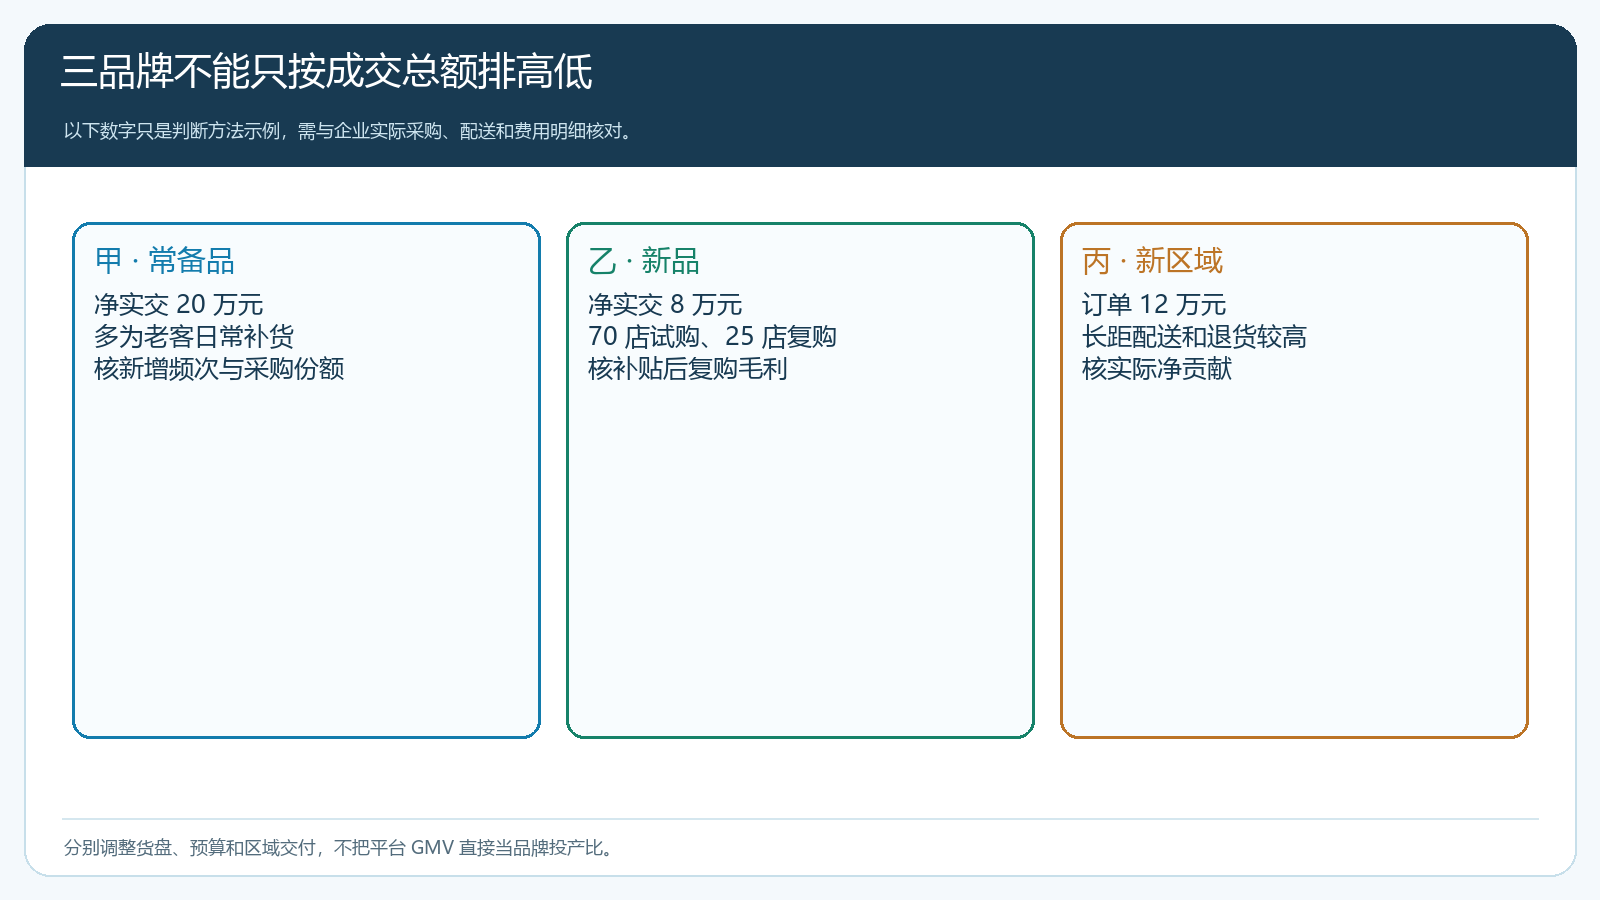The width and height of the screenshot is (1600, 900).
Task: Select the text 净实交 8 万元
Action: [665, 304]
